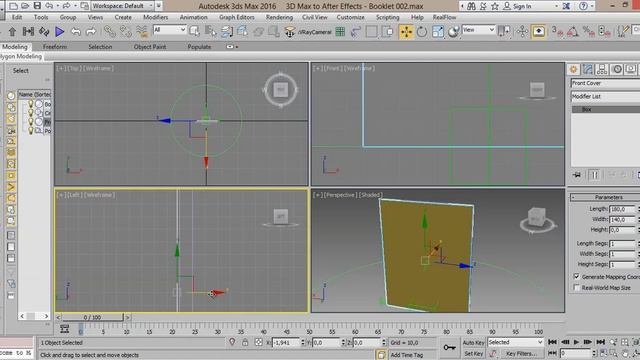This screenshot has width=640, height=360.
Task: Toggle Generate Mapping Coords checkbox
Action: 576,276
